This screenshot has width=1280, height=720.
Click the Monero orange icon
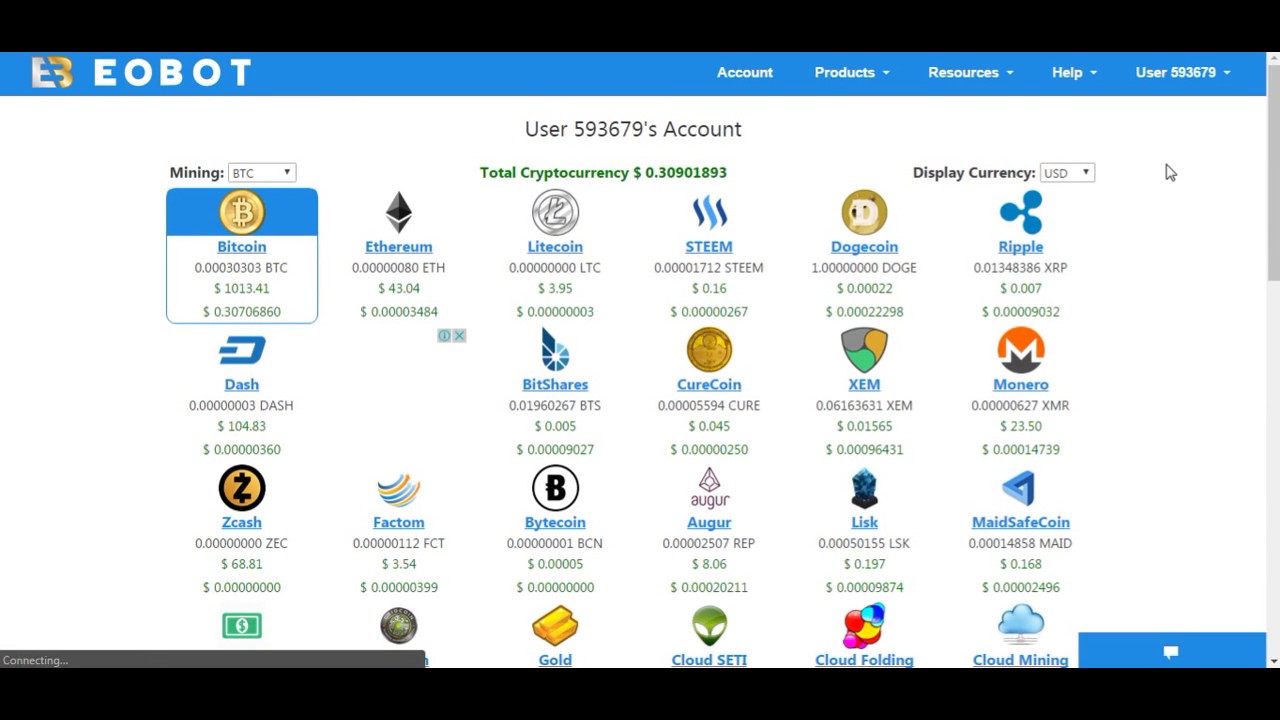coord(1021,350)
